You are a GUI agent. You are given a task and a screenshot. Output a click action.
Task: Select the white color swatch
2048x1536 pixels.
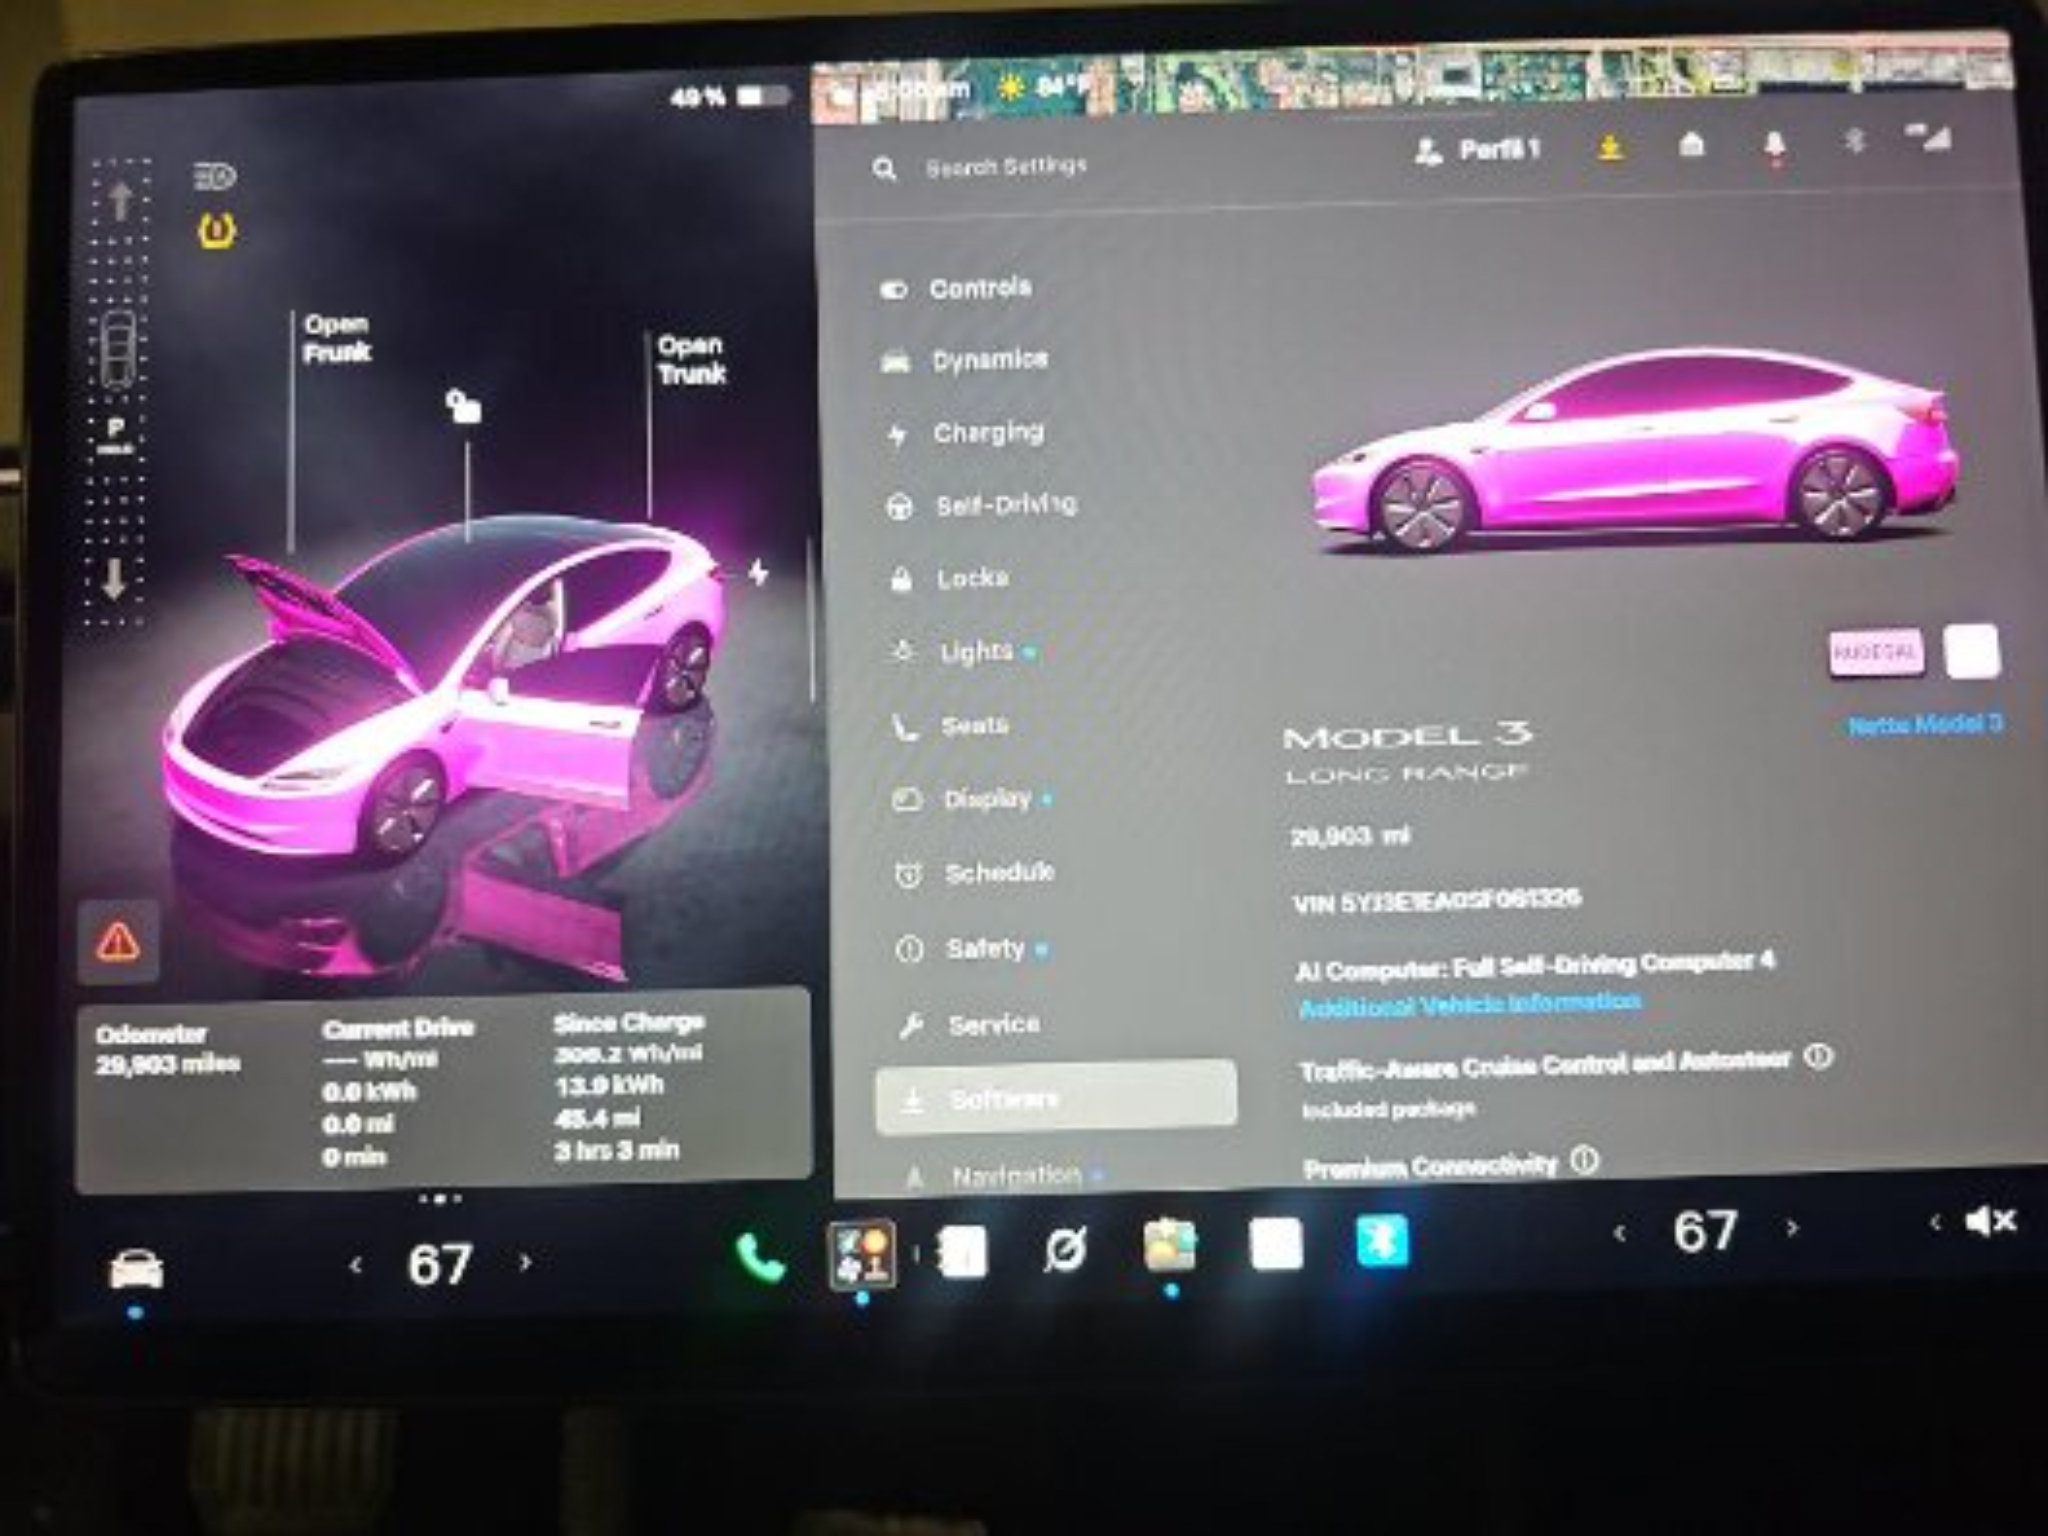1972,652
